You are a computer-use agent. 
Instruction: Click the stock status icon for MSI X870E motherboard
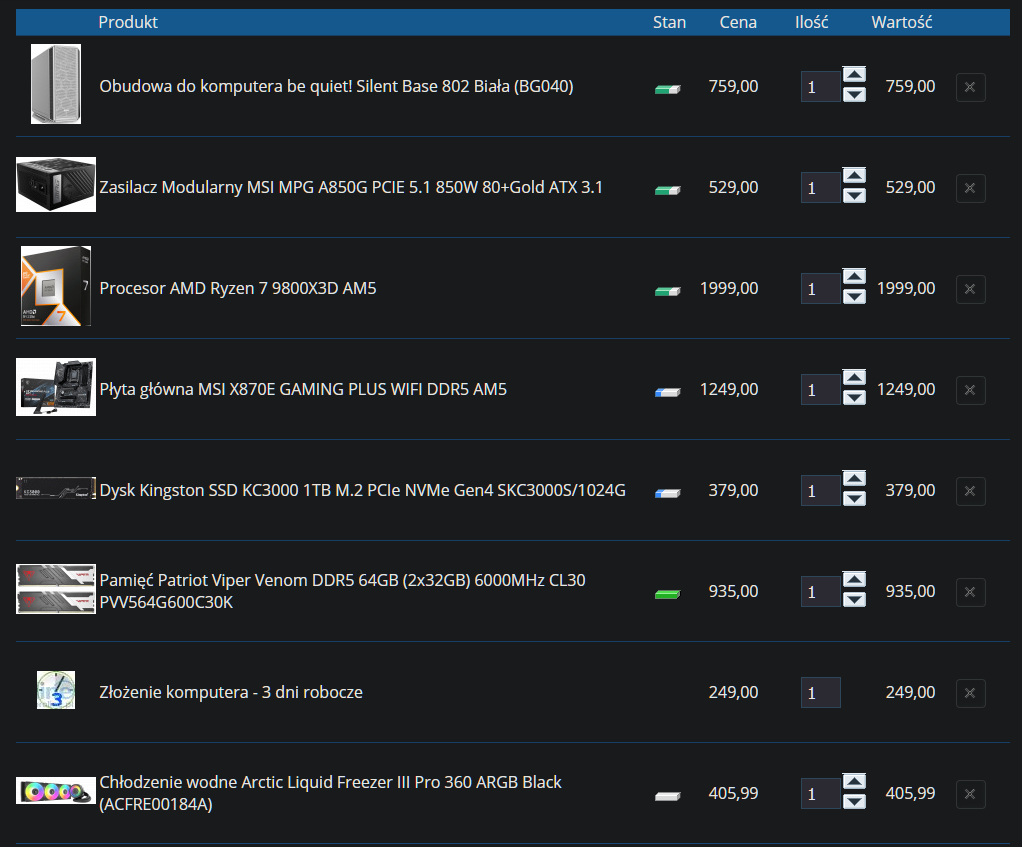667,391
